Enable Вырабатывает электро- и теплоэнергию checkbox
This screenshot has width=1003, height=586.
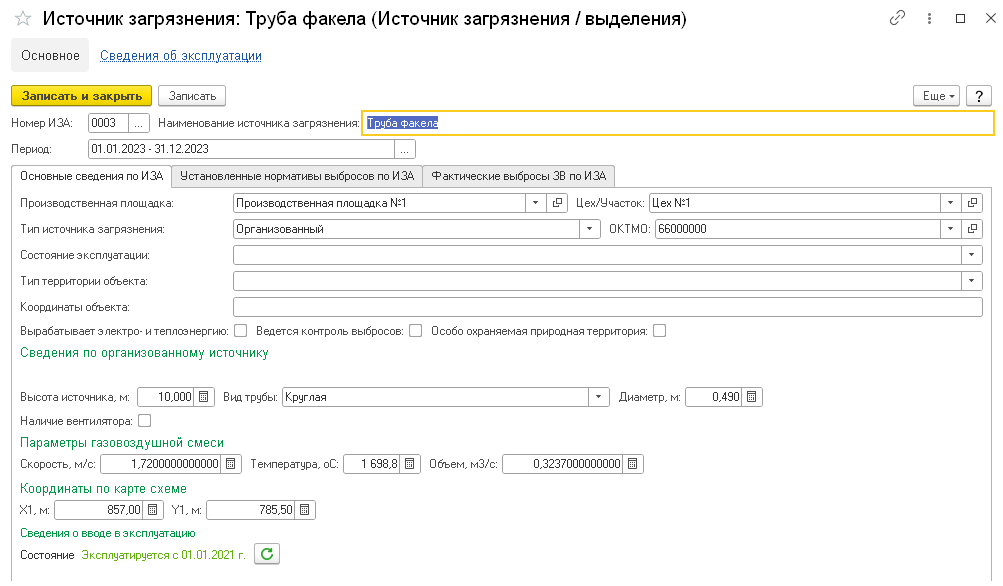click(x=241, y=331)
